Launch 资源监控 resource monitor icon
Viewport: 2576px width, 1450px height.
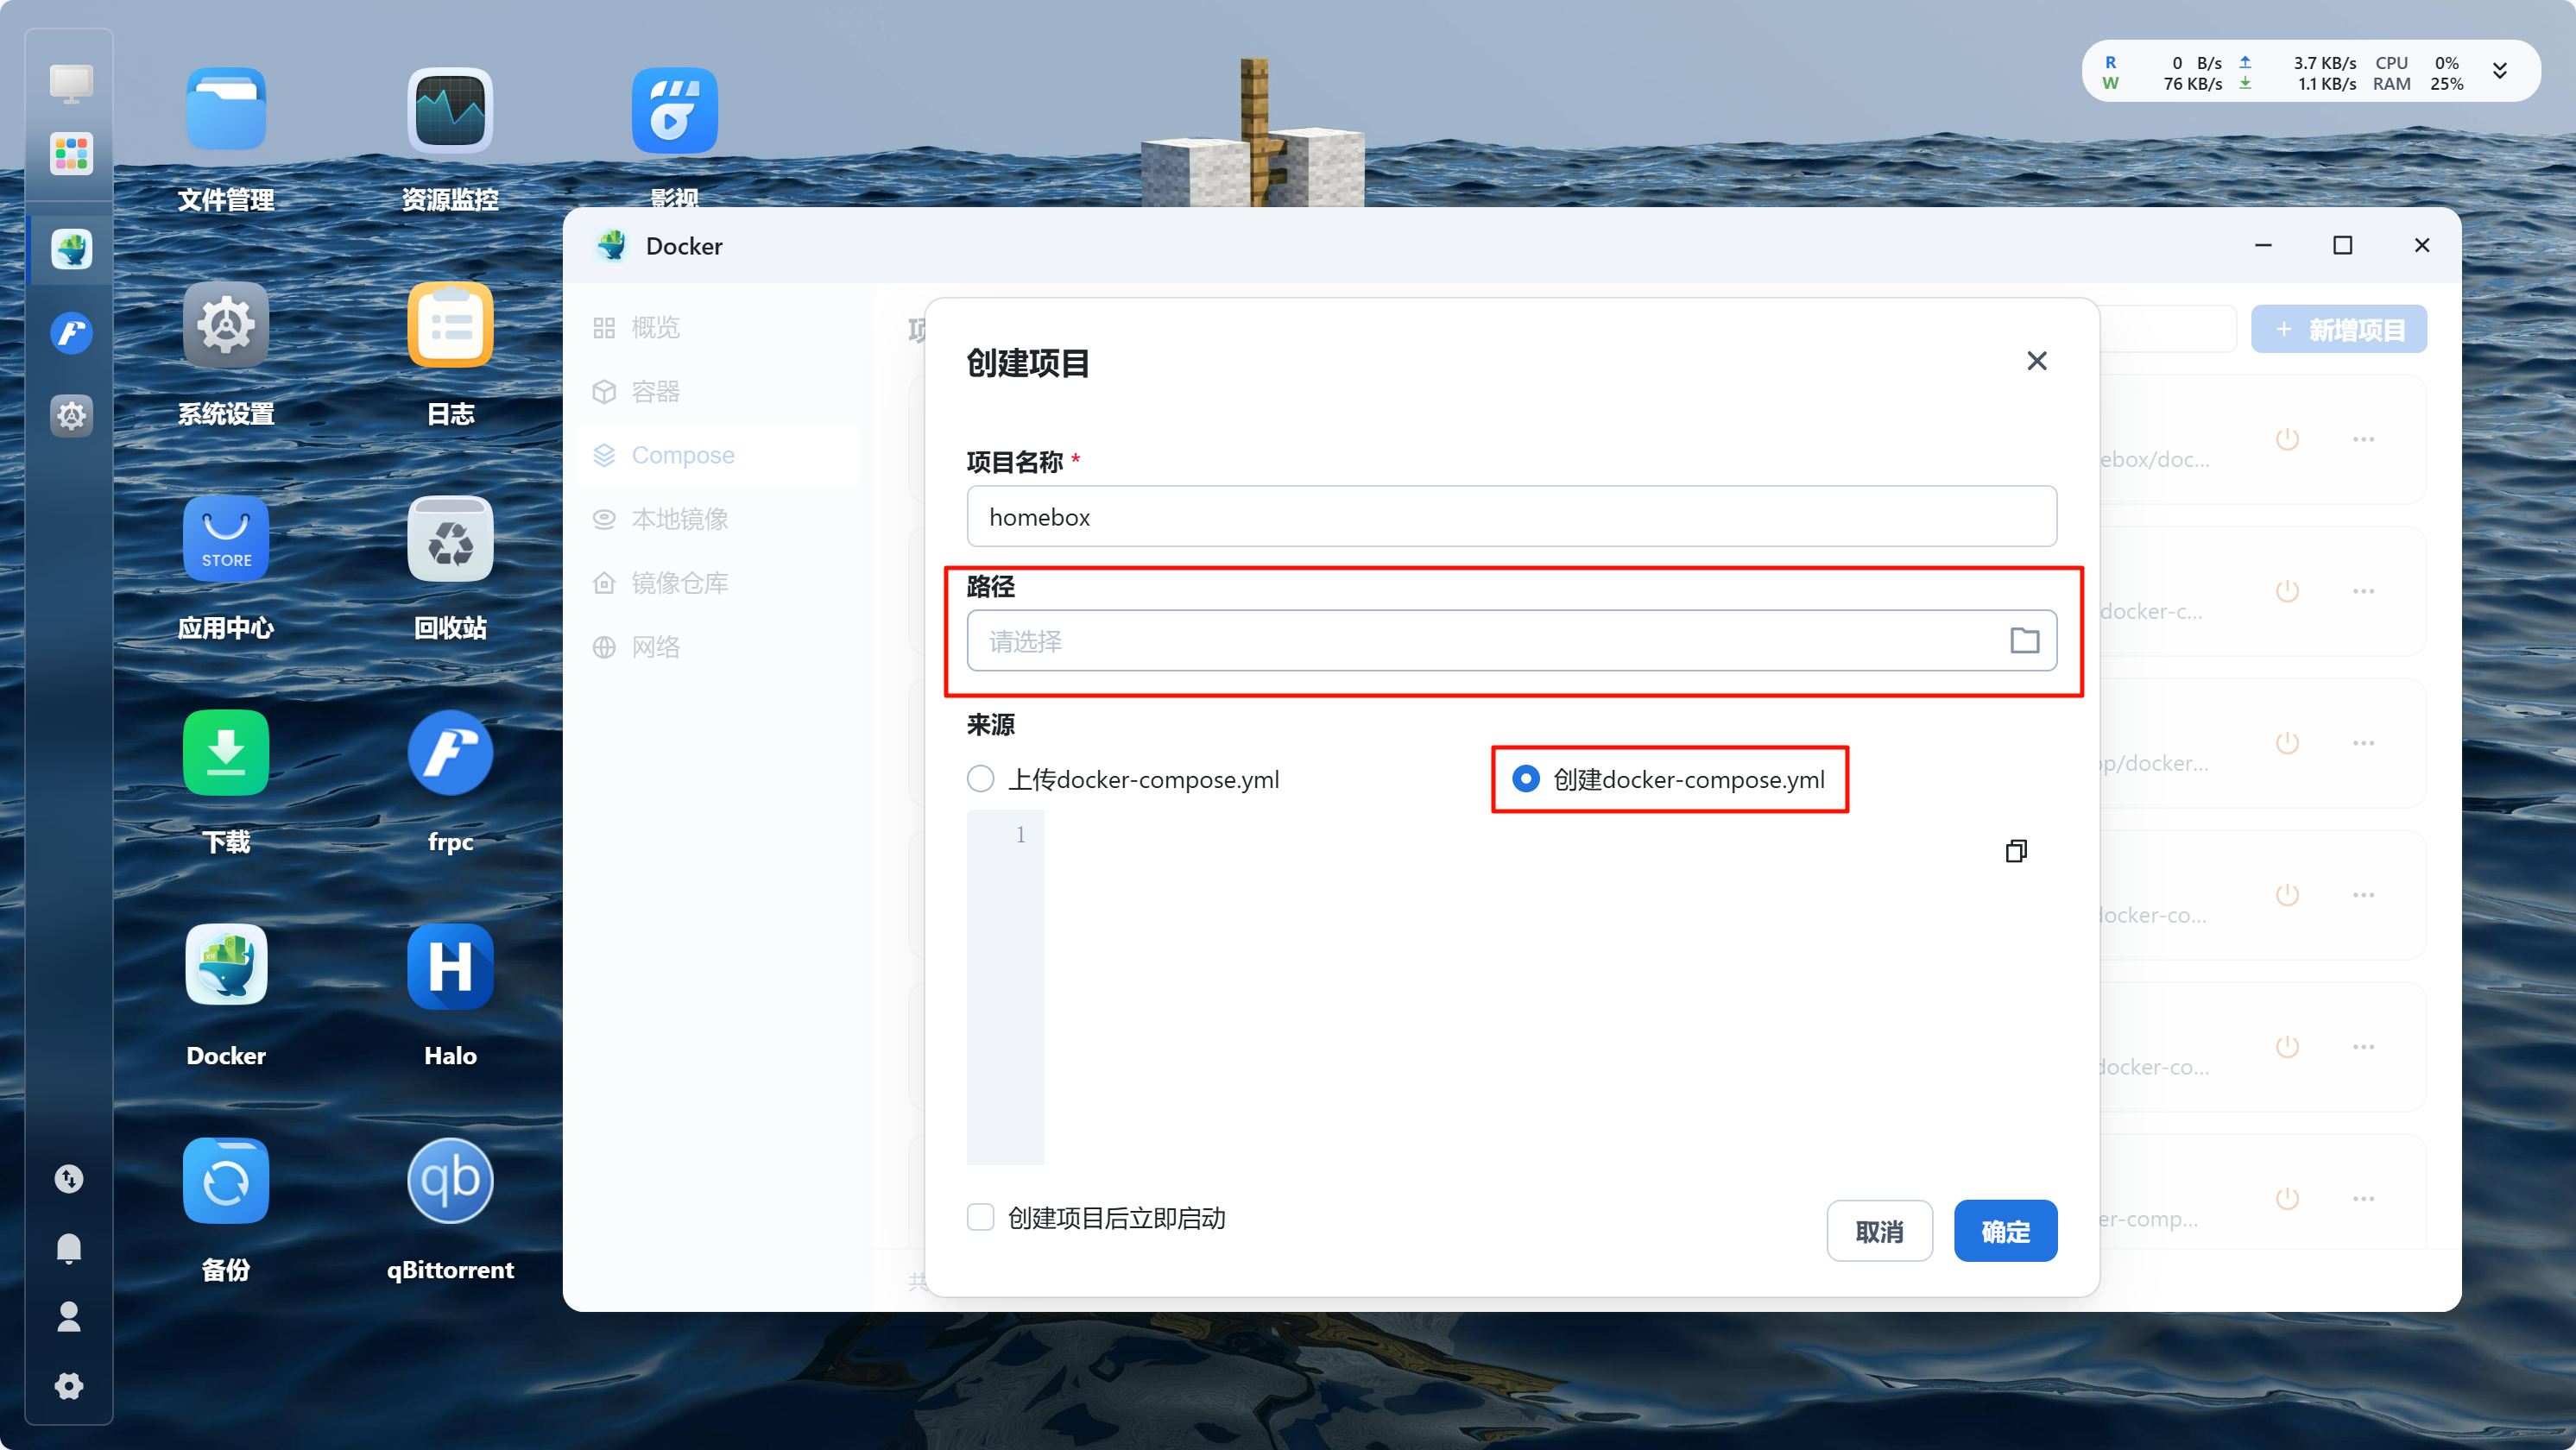coord(450,110)
